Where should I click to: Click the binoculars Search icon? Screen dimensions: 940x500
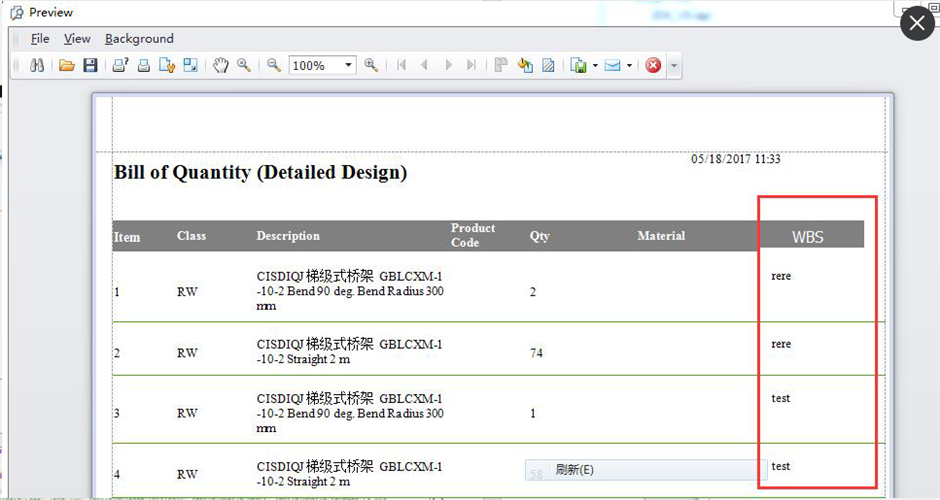37,65
